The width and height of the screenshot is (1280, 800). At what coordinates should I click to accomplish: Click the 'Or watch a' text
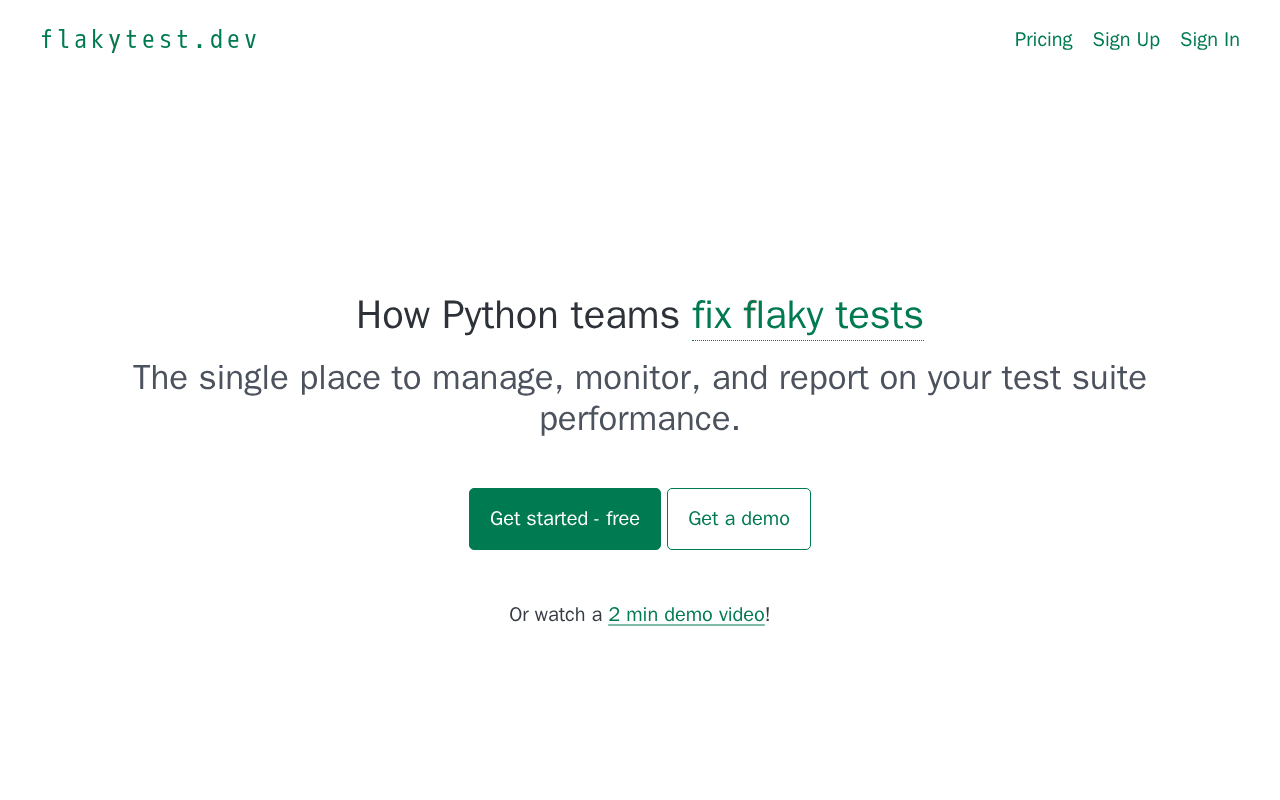click(555, 615)
